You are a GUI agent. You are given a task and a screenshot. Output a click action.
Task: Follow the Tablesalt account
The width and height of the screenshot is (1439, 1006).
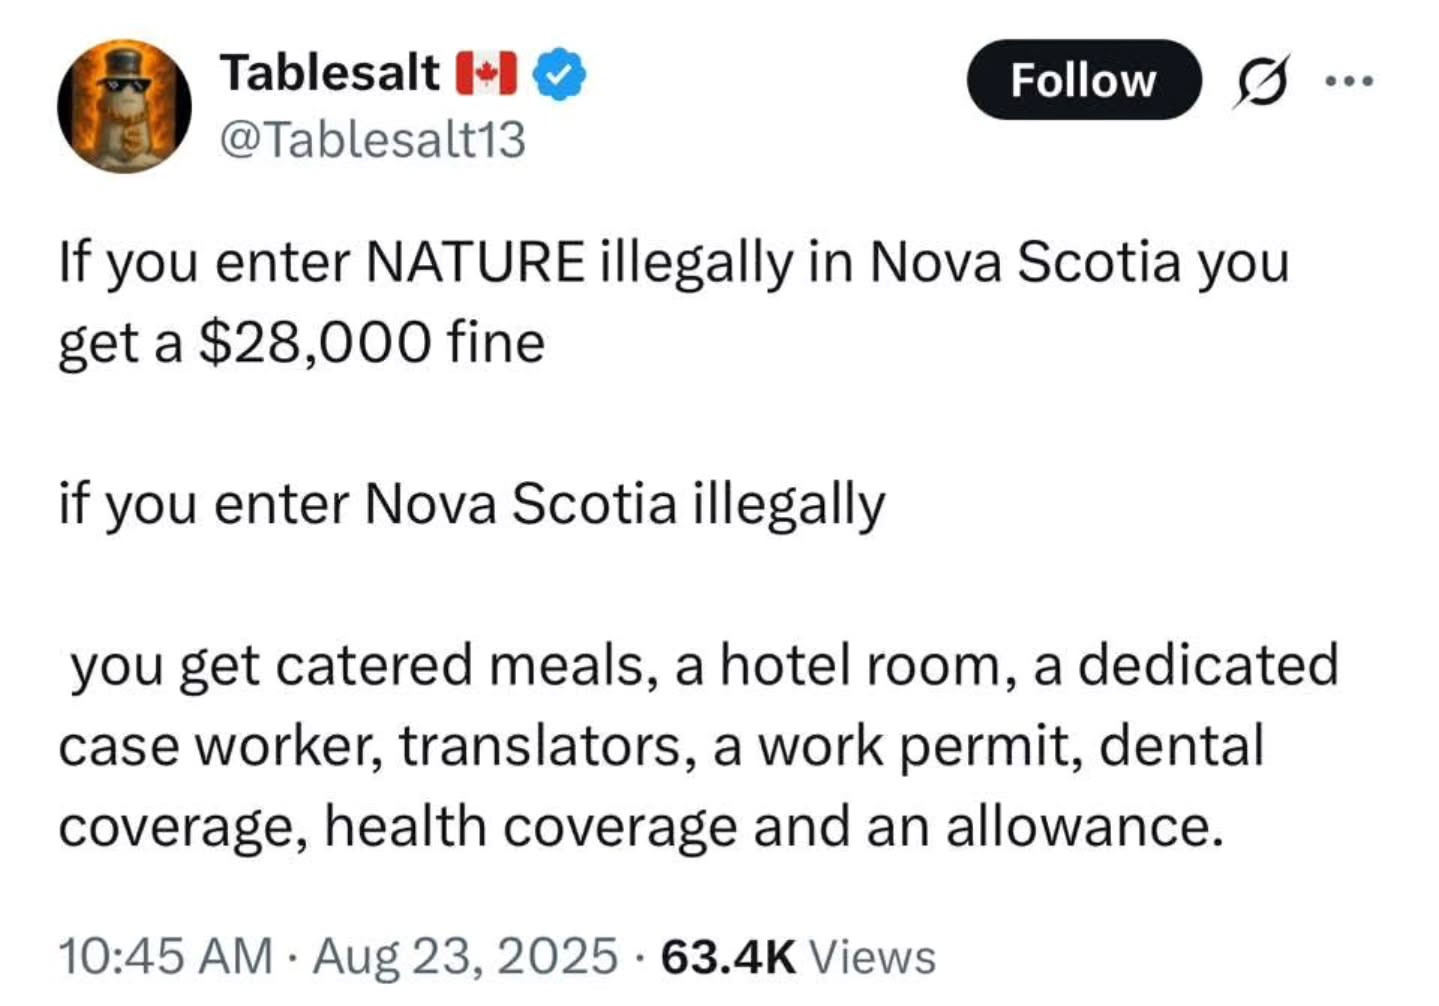coord(1083,80)
